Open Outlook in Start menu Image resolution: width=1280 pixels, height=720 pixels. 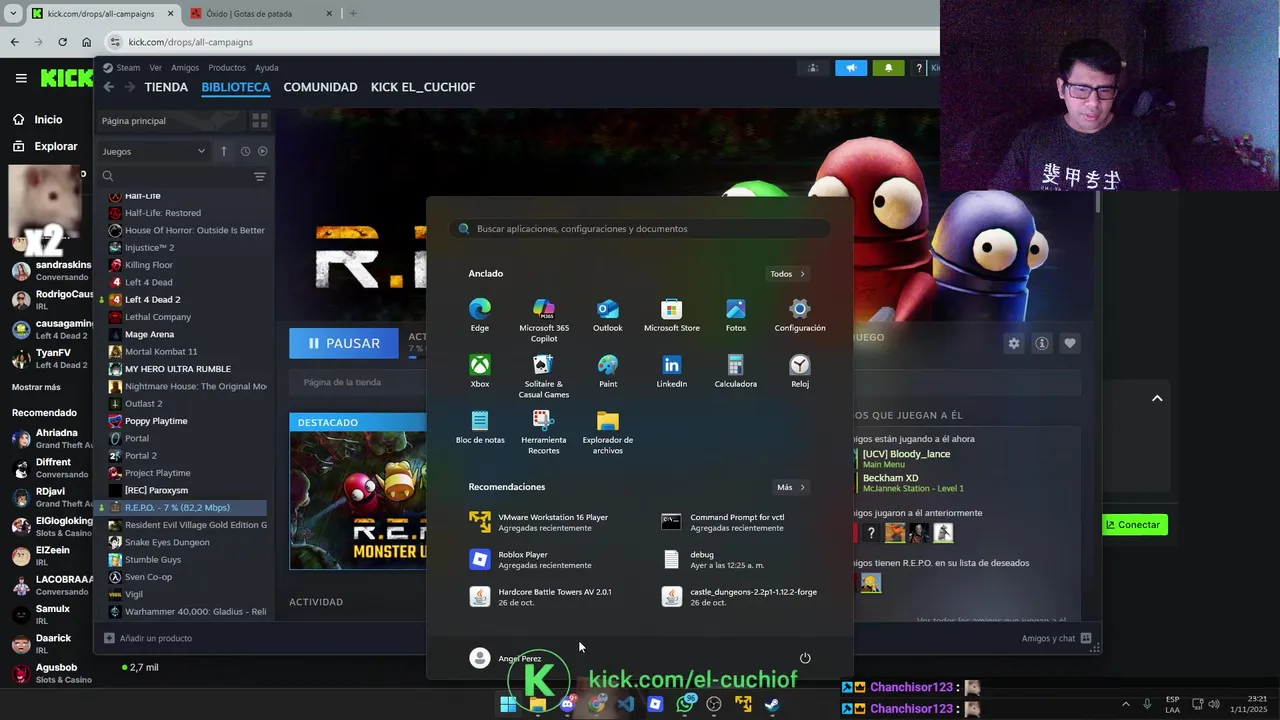[607, 314]
